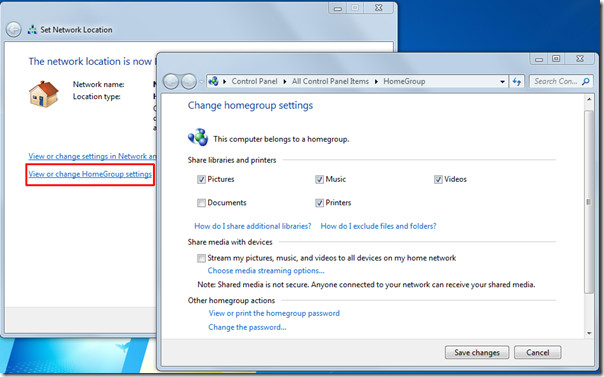The image size is (604, 377).
Task: Click the Back button in HomeGroup window
Action: coord(171,81)
